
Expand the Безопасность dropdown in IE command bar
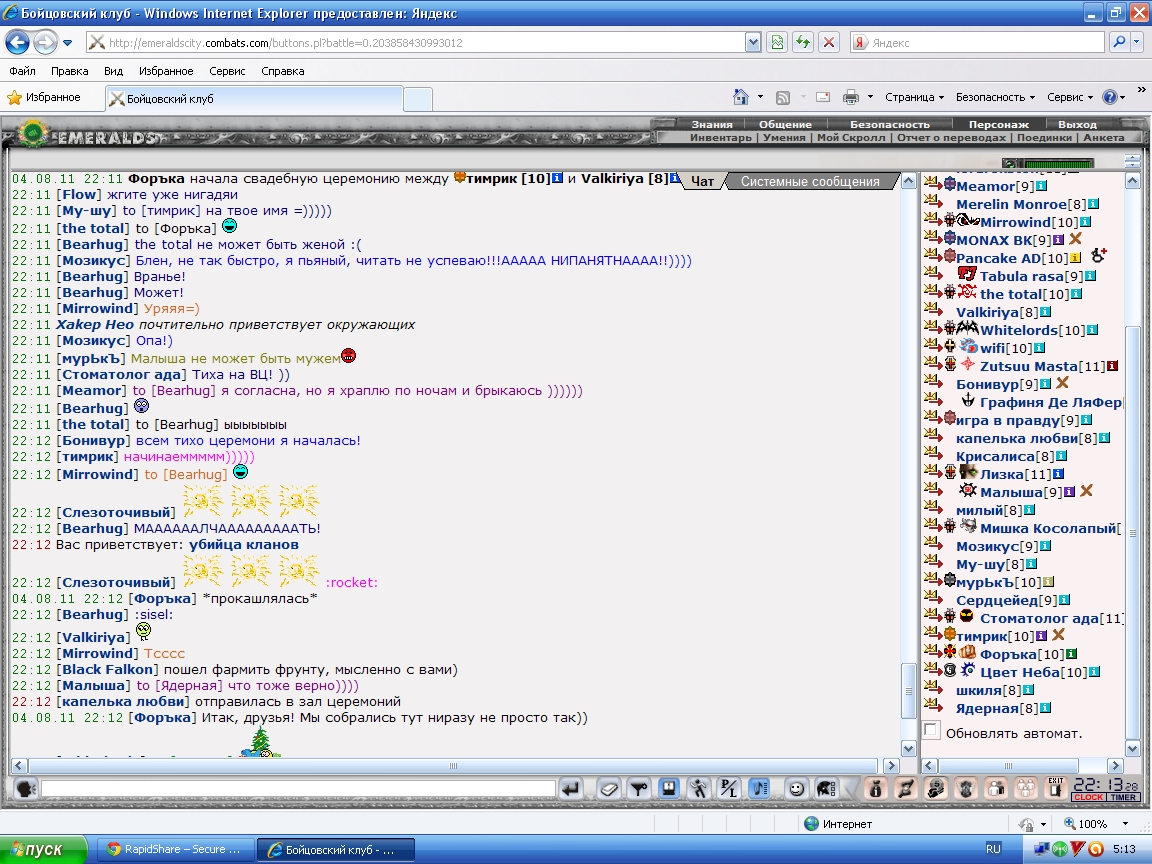click(x=995, y=97)
